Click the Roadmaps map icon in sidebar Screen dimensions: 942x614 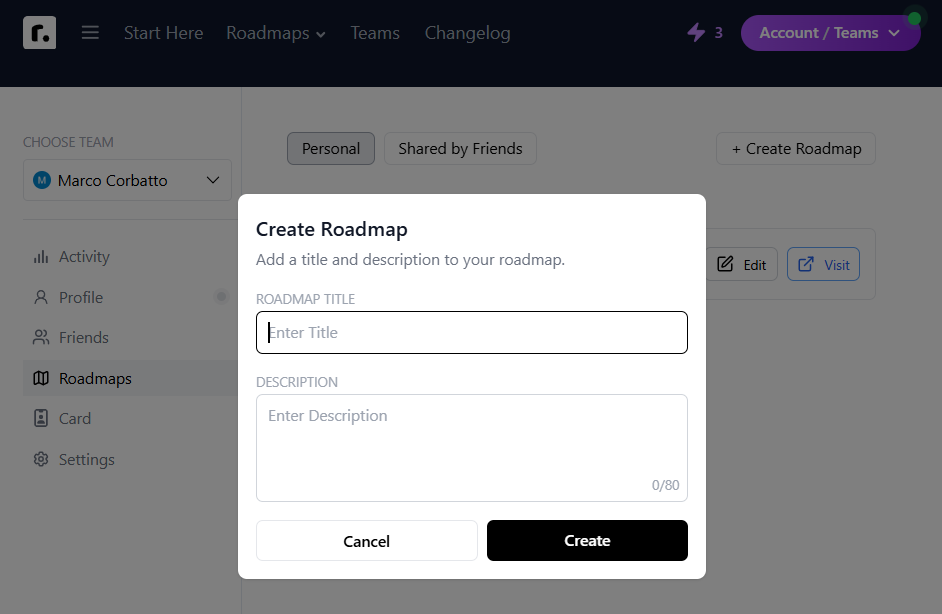tap(41, 378)
